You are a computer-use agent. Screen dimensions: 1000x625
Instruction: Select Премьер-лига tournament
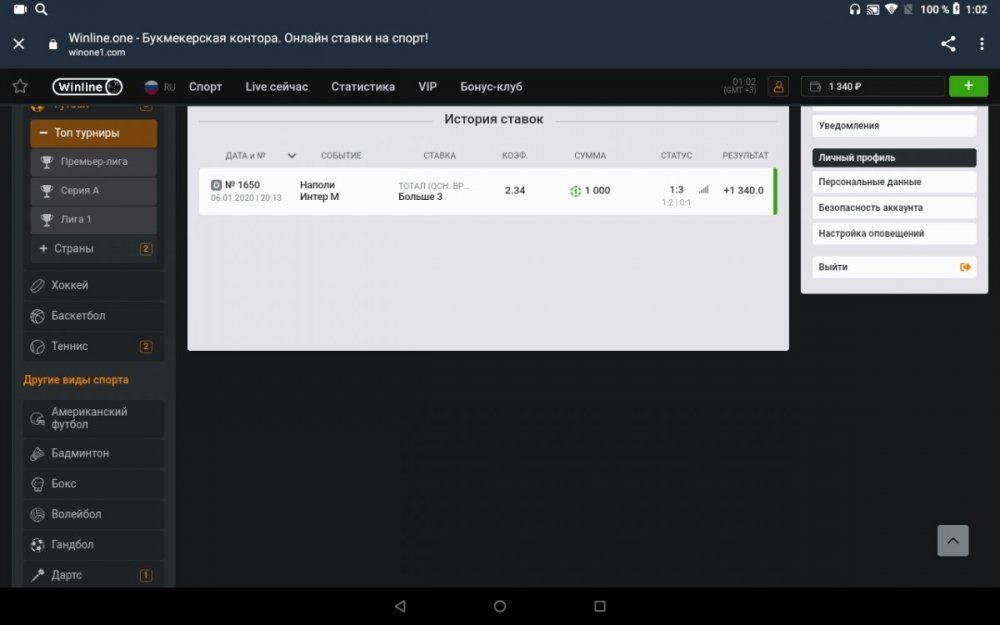93,162
